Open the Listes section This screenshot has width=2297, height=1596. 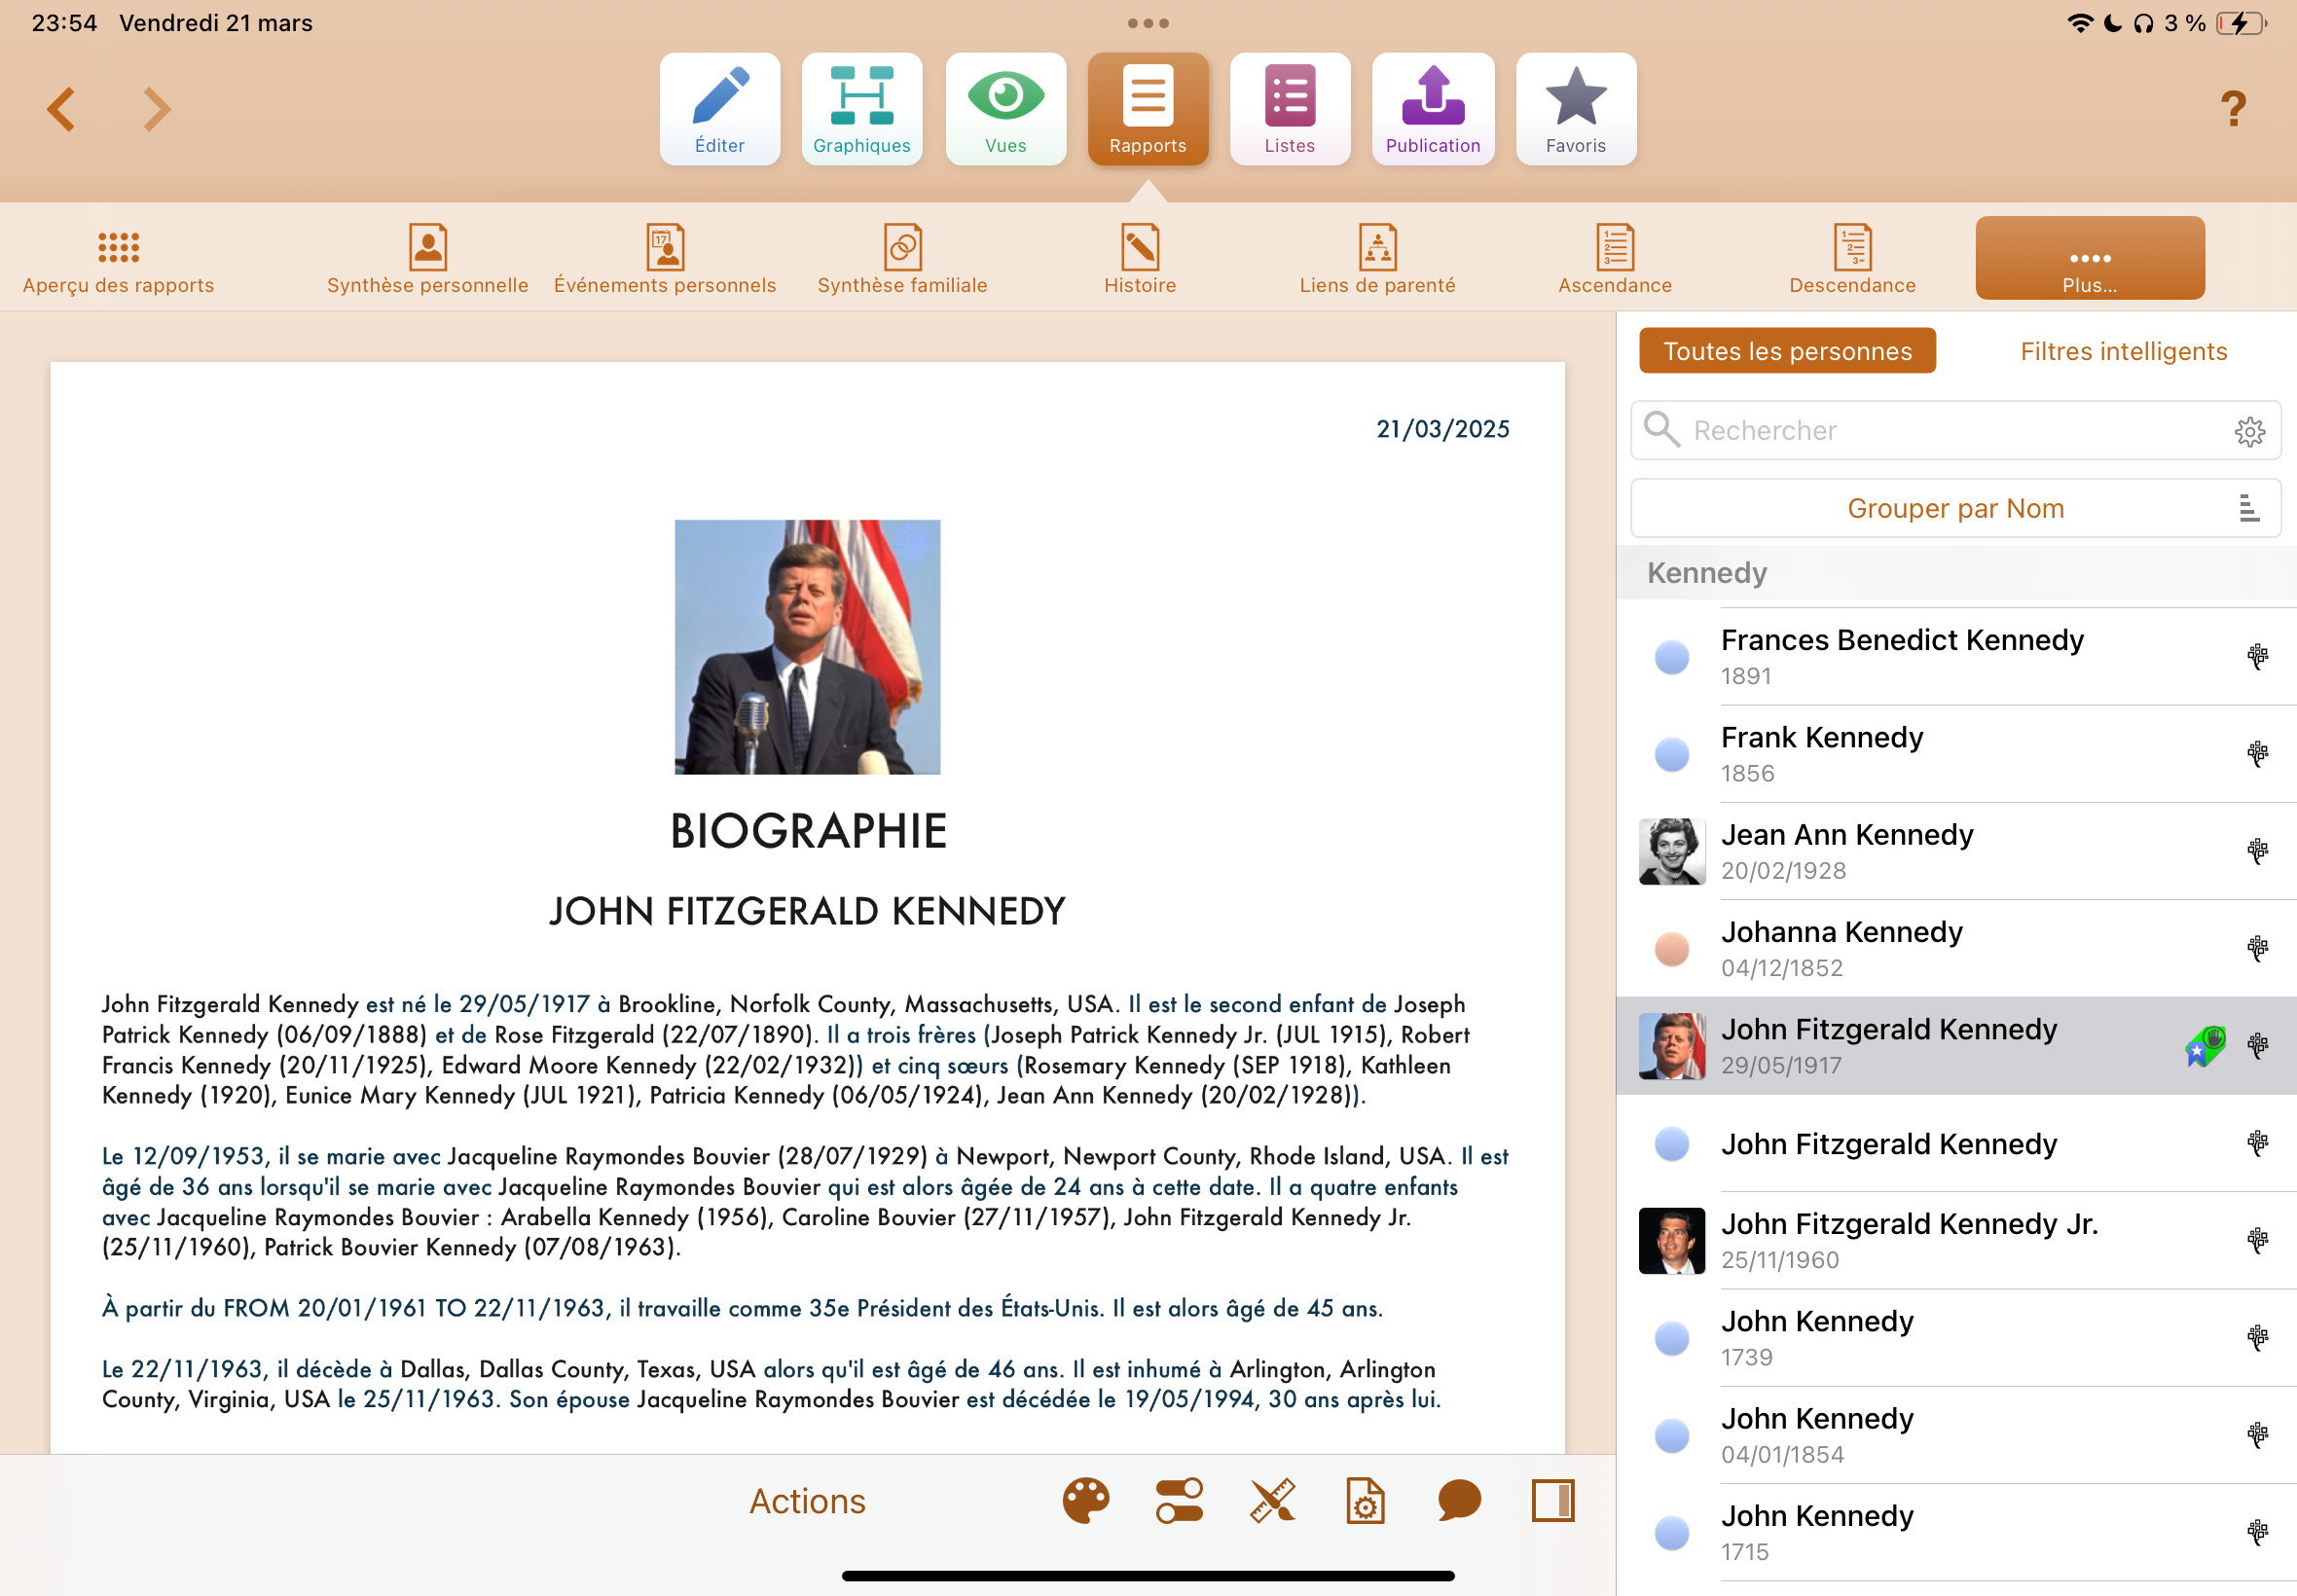[1289, 109]
